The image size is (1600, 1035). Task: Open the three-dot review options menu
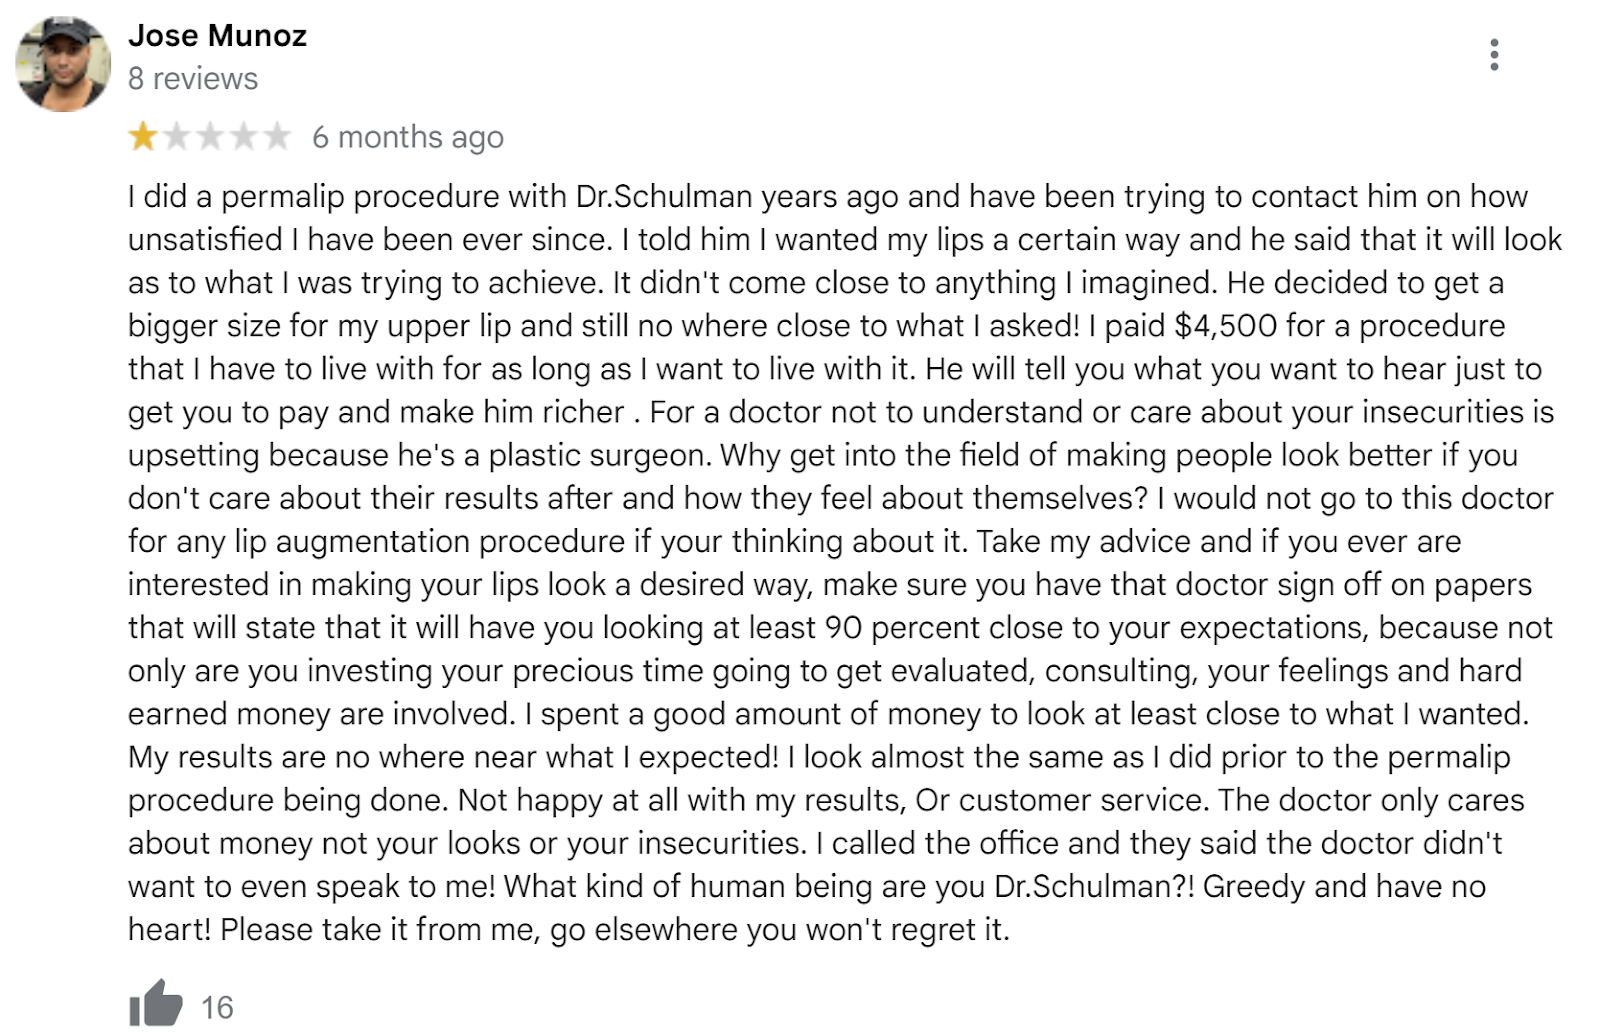click(1494, 55)
